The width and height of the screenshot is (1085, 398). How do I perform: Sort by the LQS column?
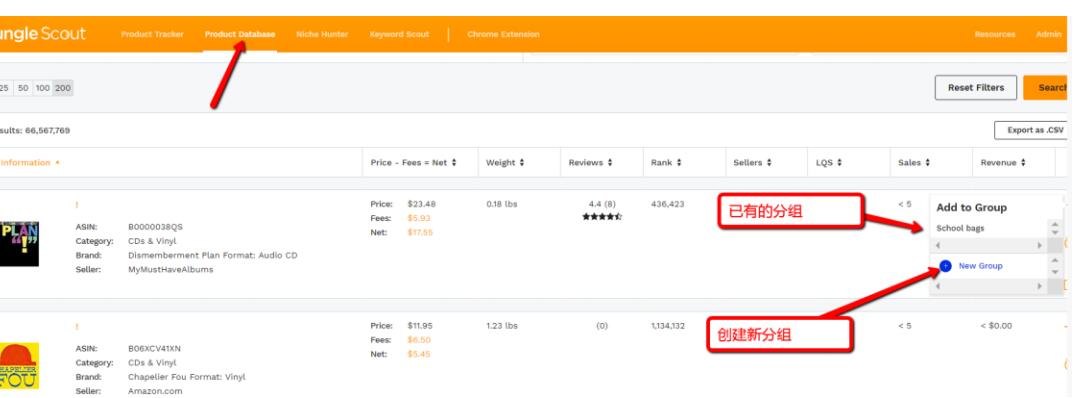tap(829, 163)
